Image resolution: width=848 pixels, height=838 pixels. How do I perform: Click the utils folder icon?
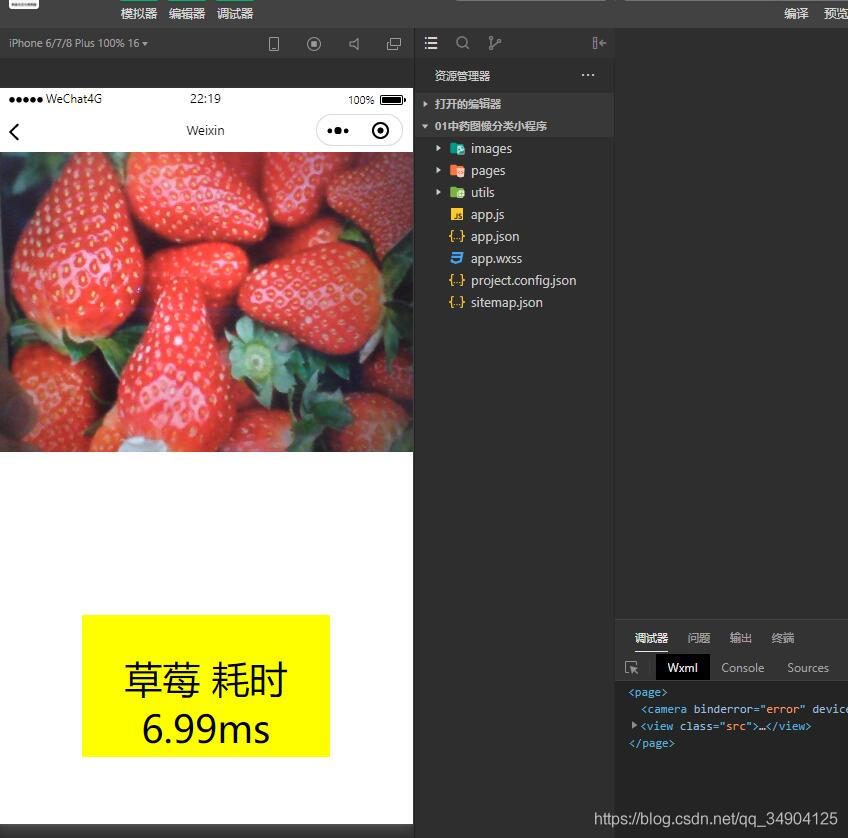[458, 192]
